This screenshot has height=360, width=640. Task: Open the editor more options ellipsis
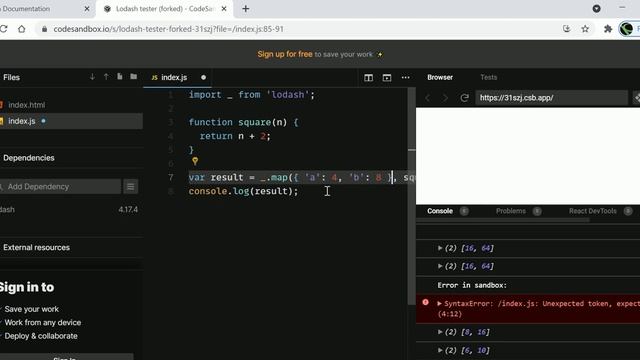(x=405, y=78)
